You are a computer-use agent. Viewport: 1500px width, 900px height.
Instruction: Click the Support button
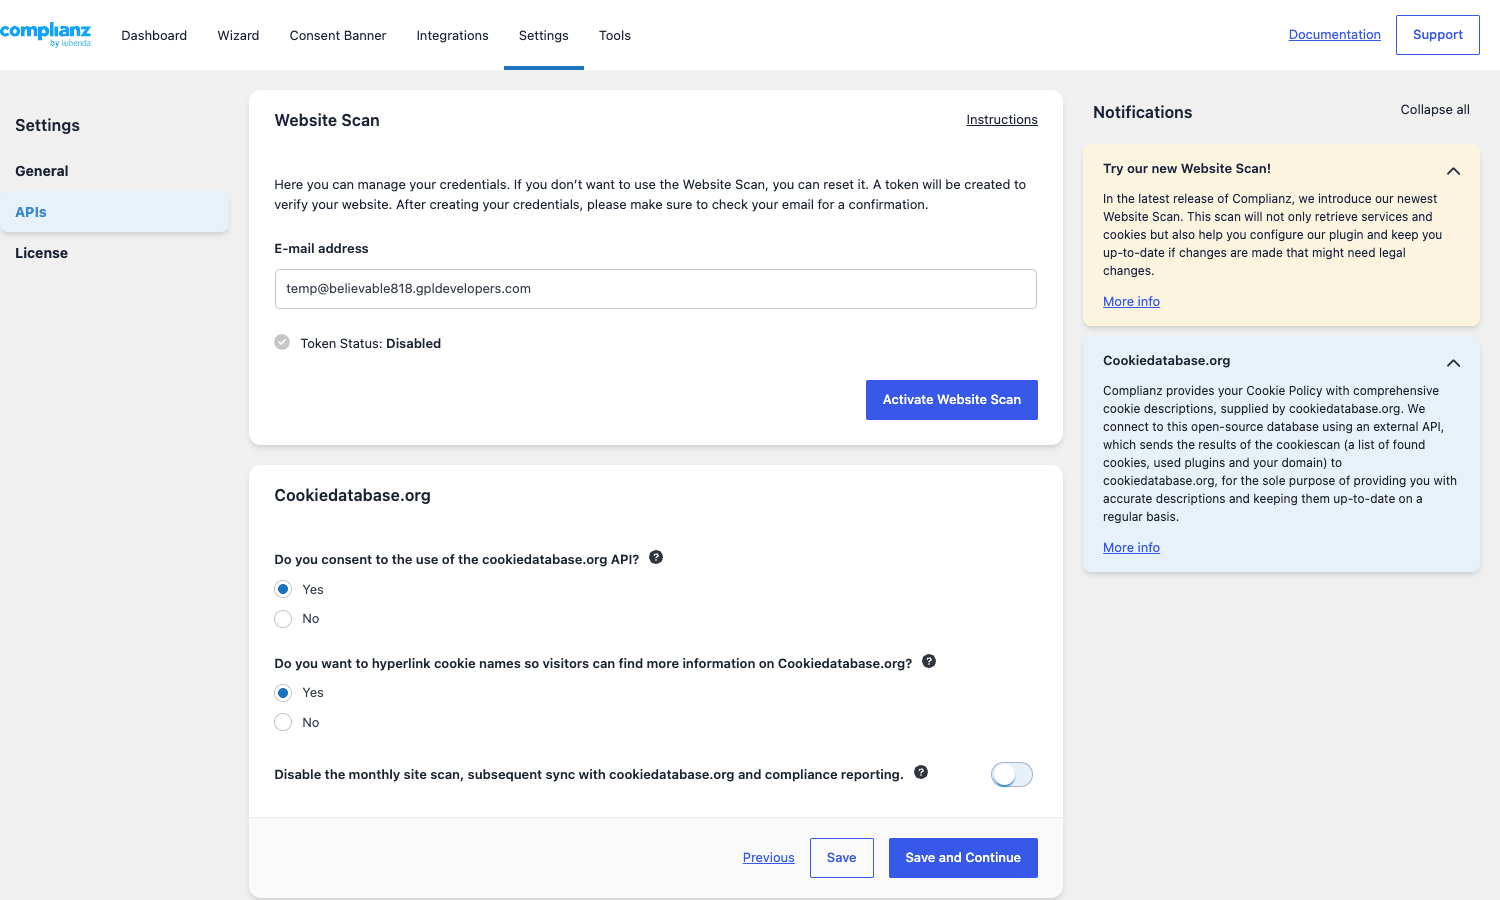(1438, 35)
